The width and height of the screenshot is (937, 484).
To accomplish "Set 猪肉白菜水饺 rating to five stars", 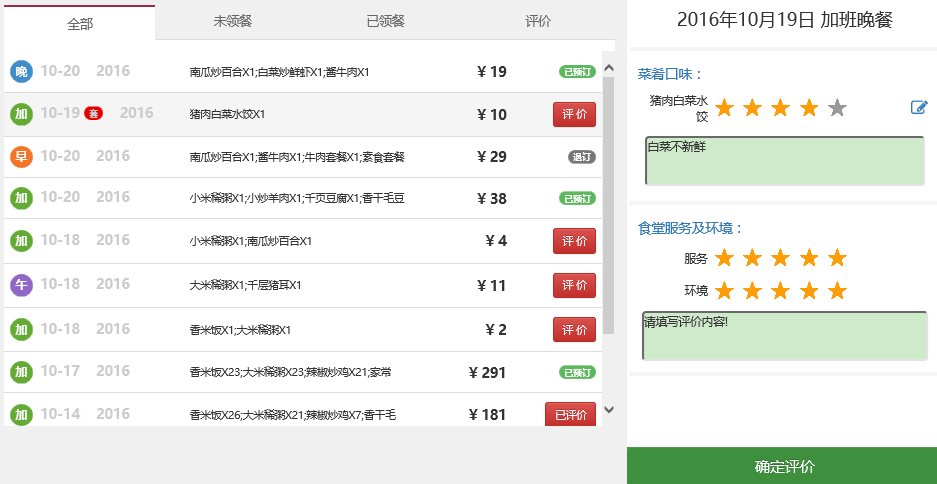I will pyautogui.click(x=838, y=108).
